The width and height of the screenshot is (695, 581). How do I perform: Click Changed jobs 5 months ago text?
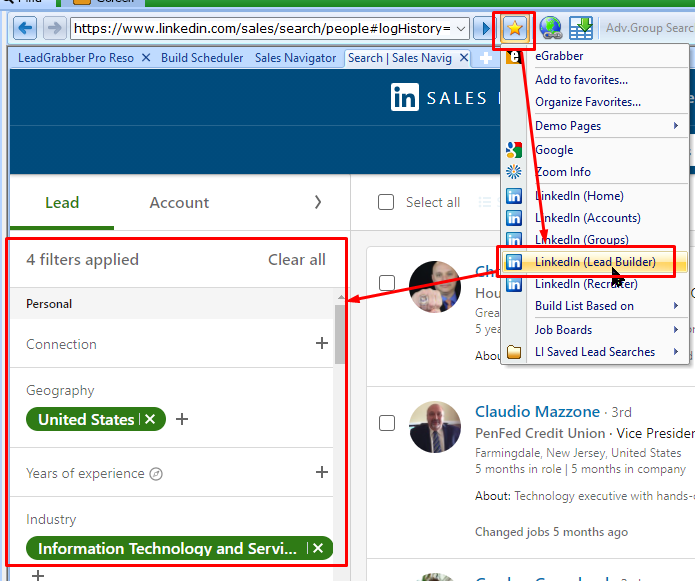(x=551, y=532)
